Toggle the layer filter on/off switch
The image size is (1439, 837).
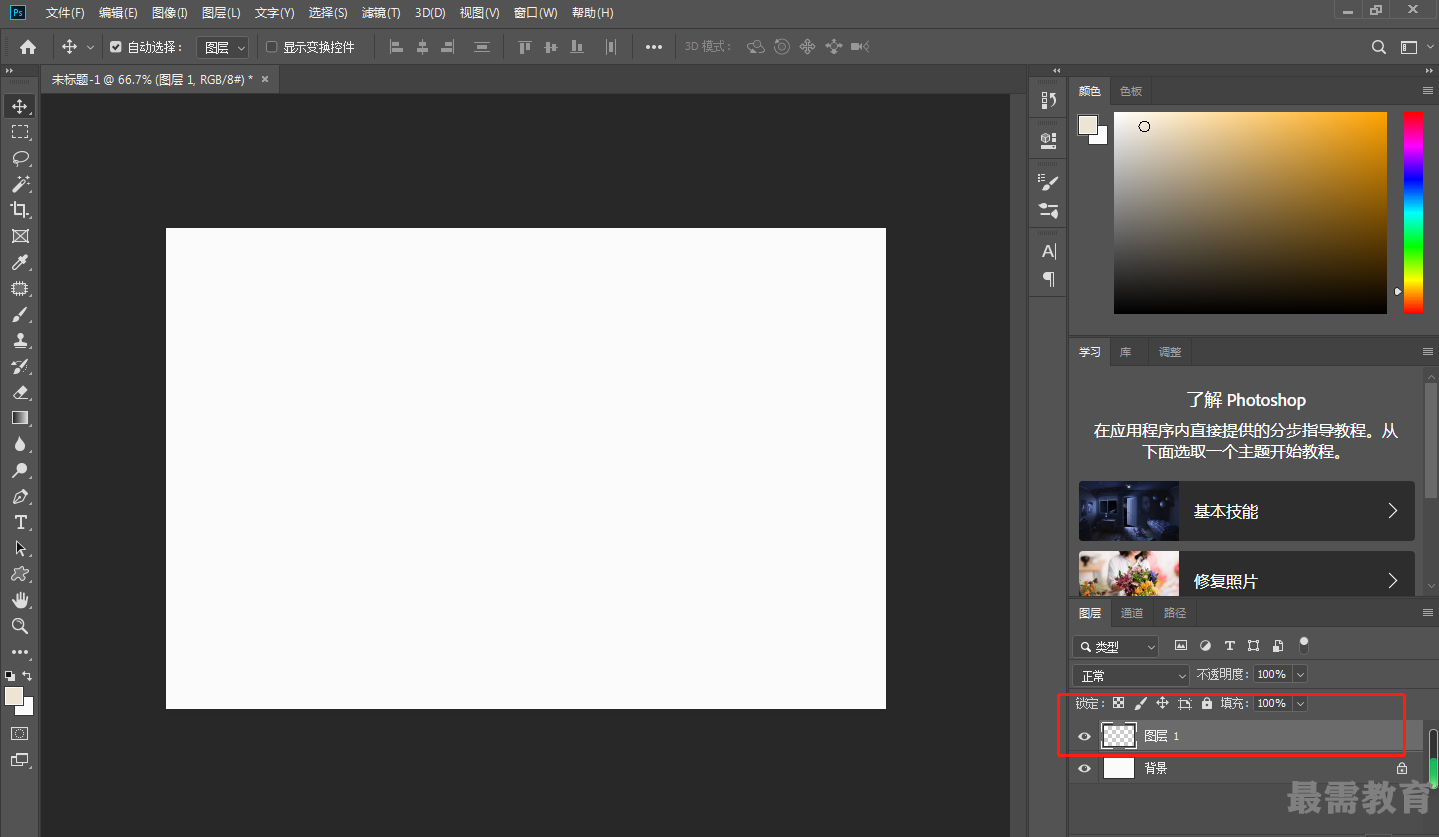pyautogui.click(x=1304, y=646)
